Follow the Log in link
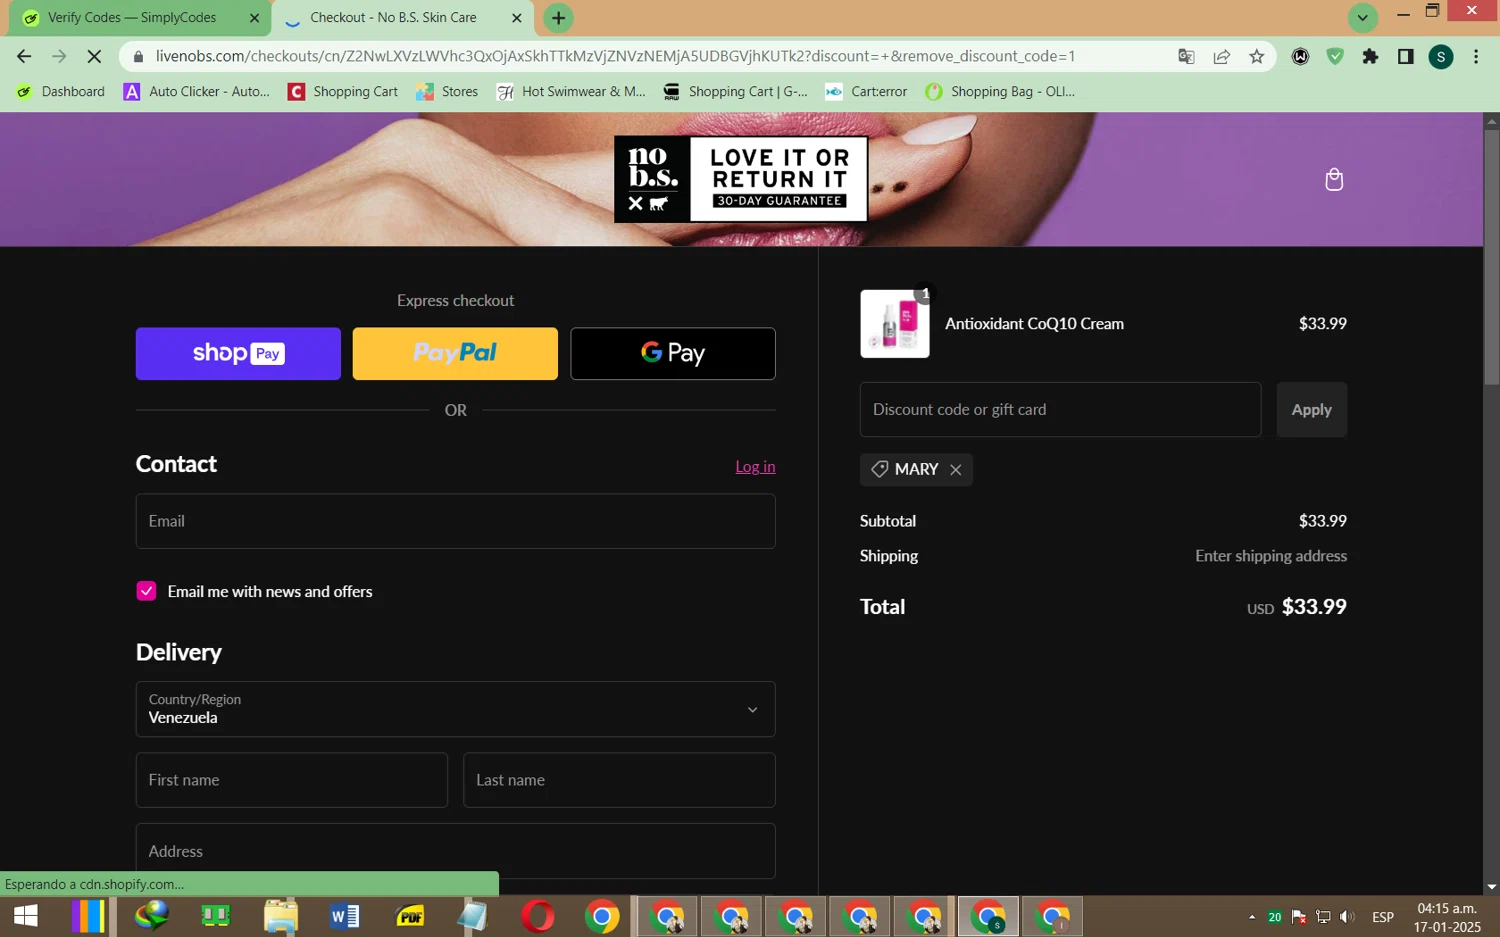Viewport: 1500px width, 937px height. click(755, 467)
